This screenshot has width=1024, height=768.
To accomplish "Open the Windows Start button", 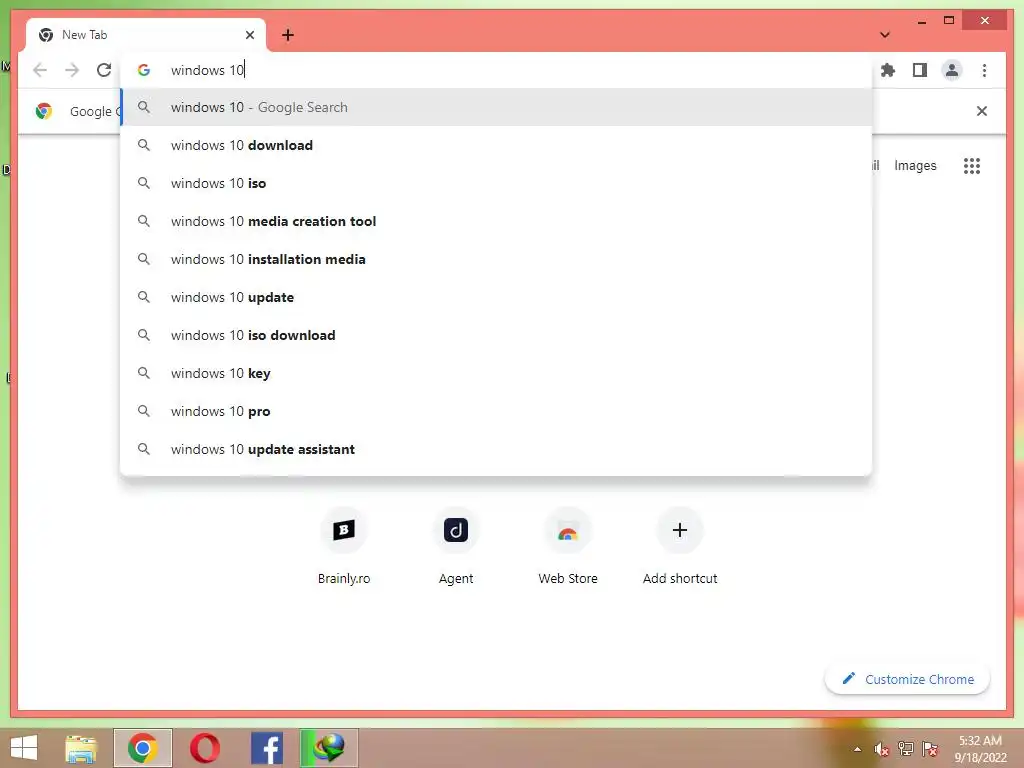I will pyautogui.click(x=24, y=748).
